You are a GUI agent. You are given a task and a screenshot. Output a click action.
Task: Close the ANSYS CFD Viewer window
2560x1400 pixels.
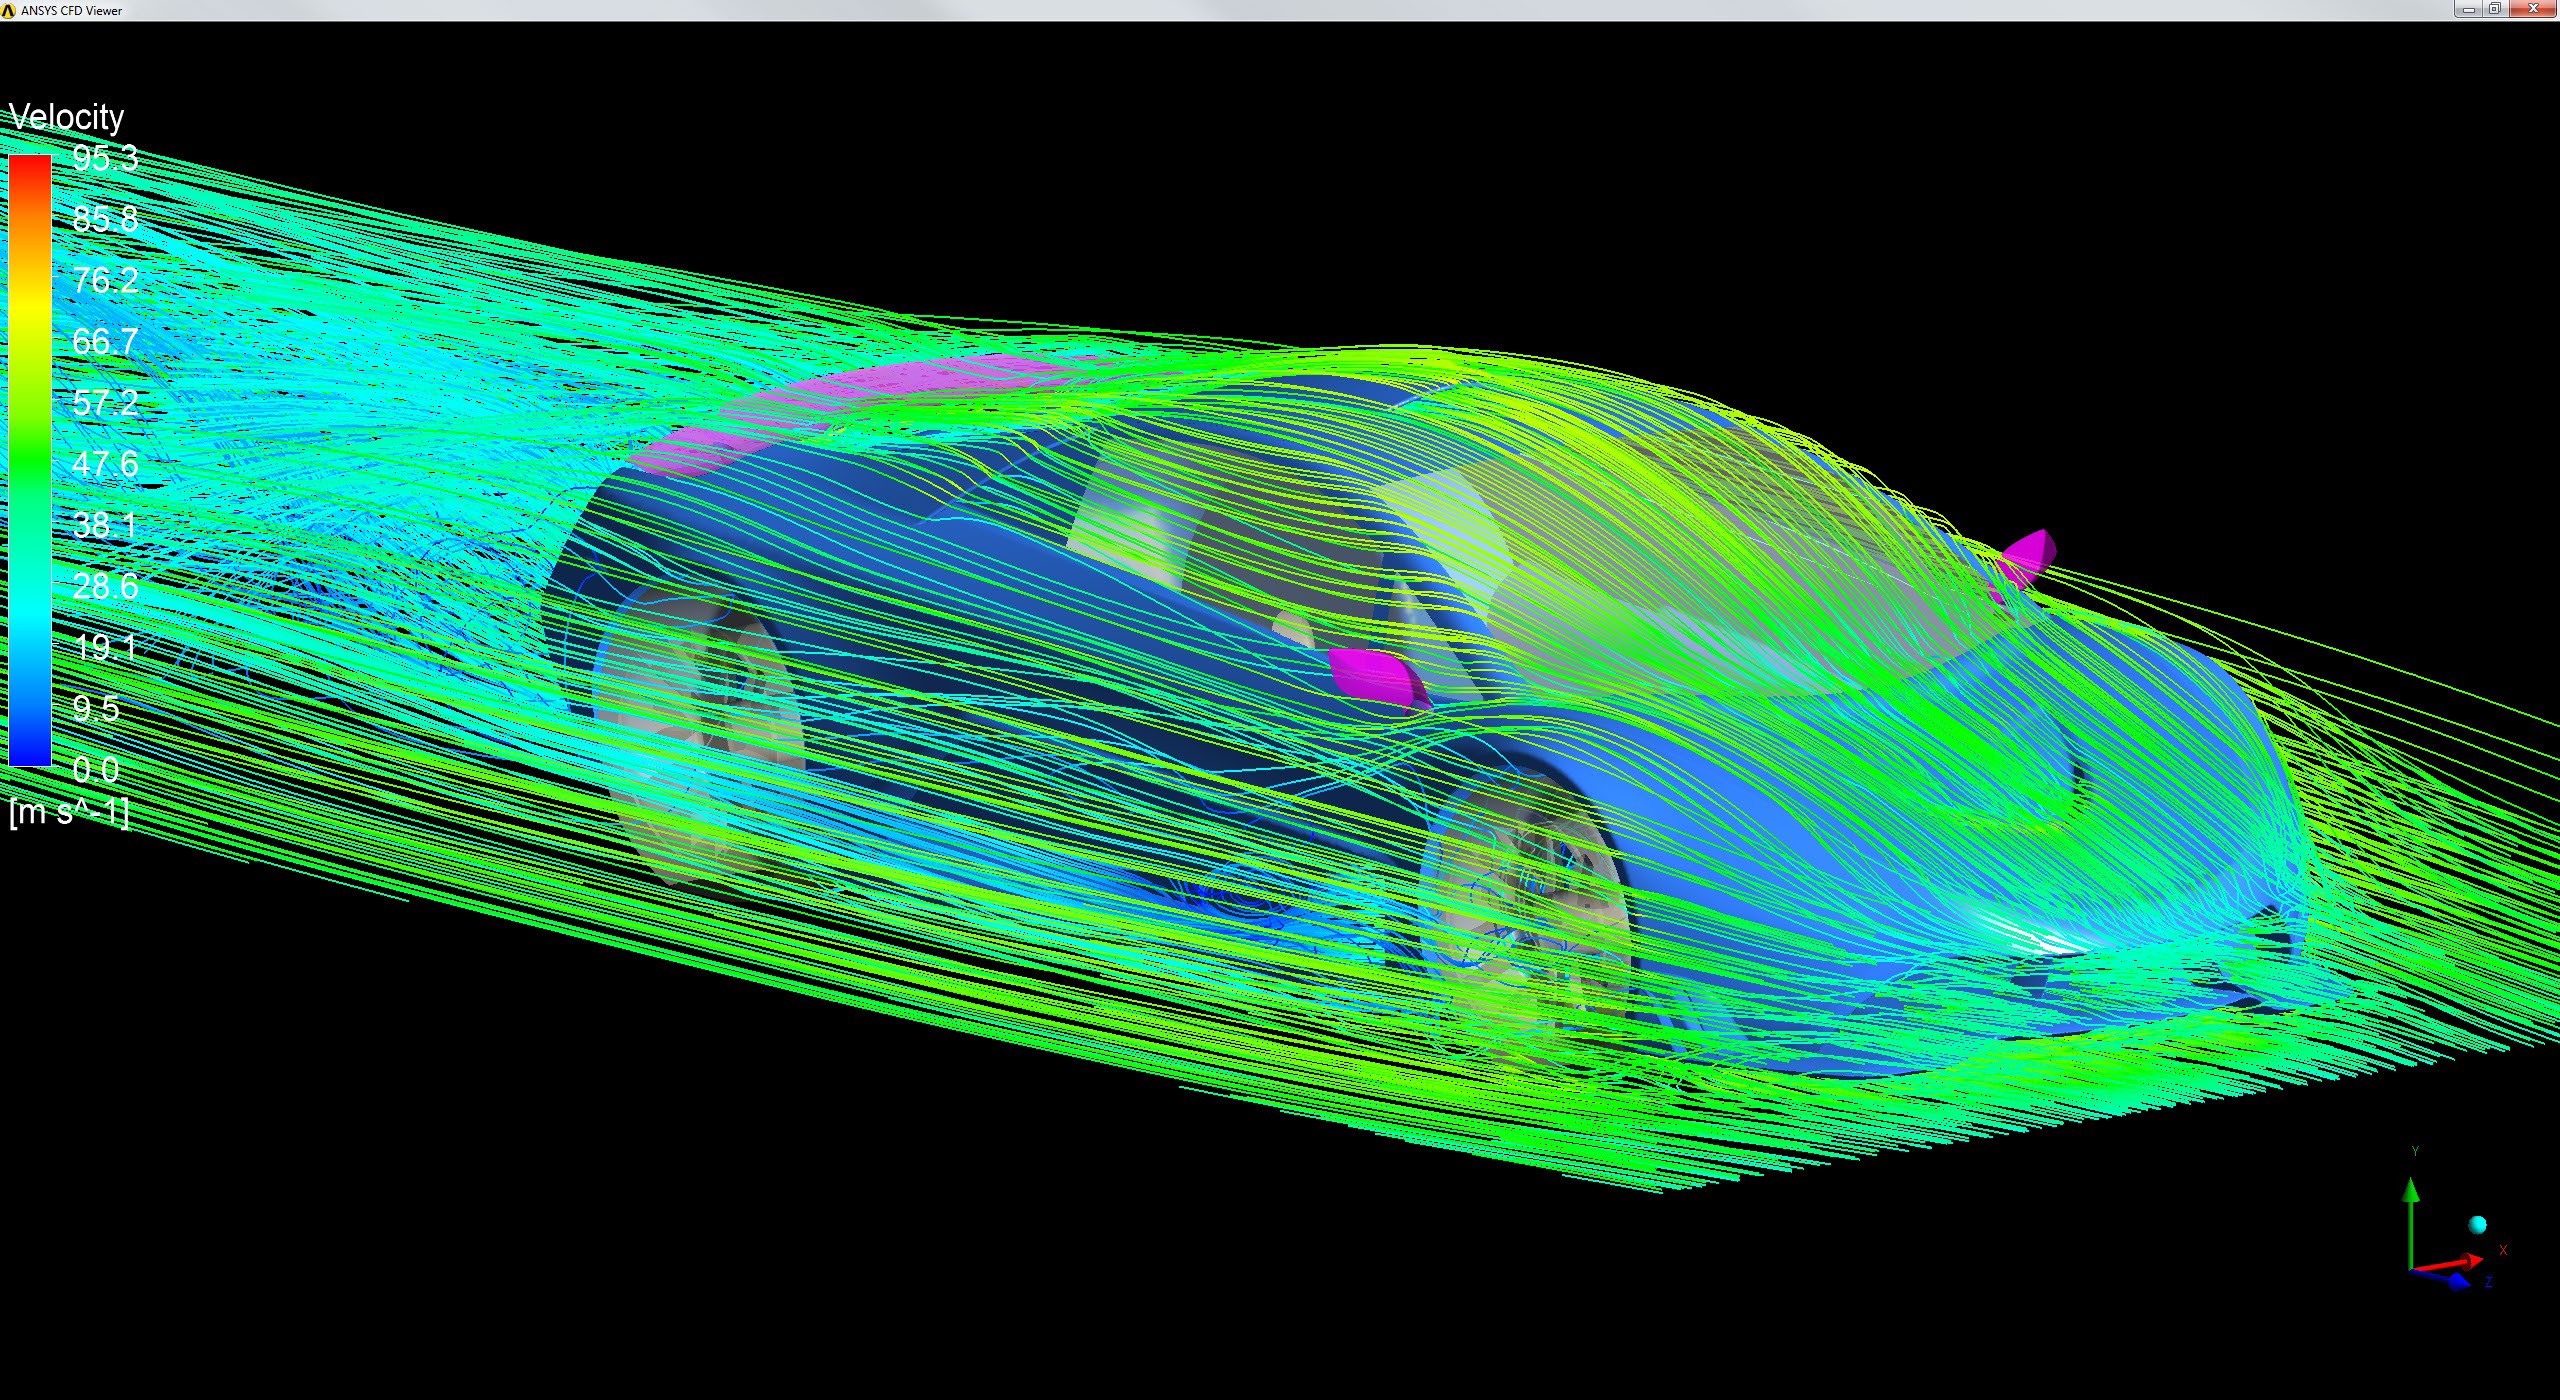[x=2533, y=9]
